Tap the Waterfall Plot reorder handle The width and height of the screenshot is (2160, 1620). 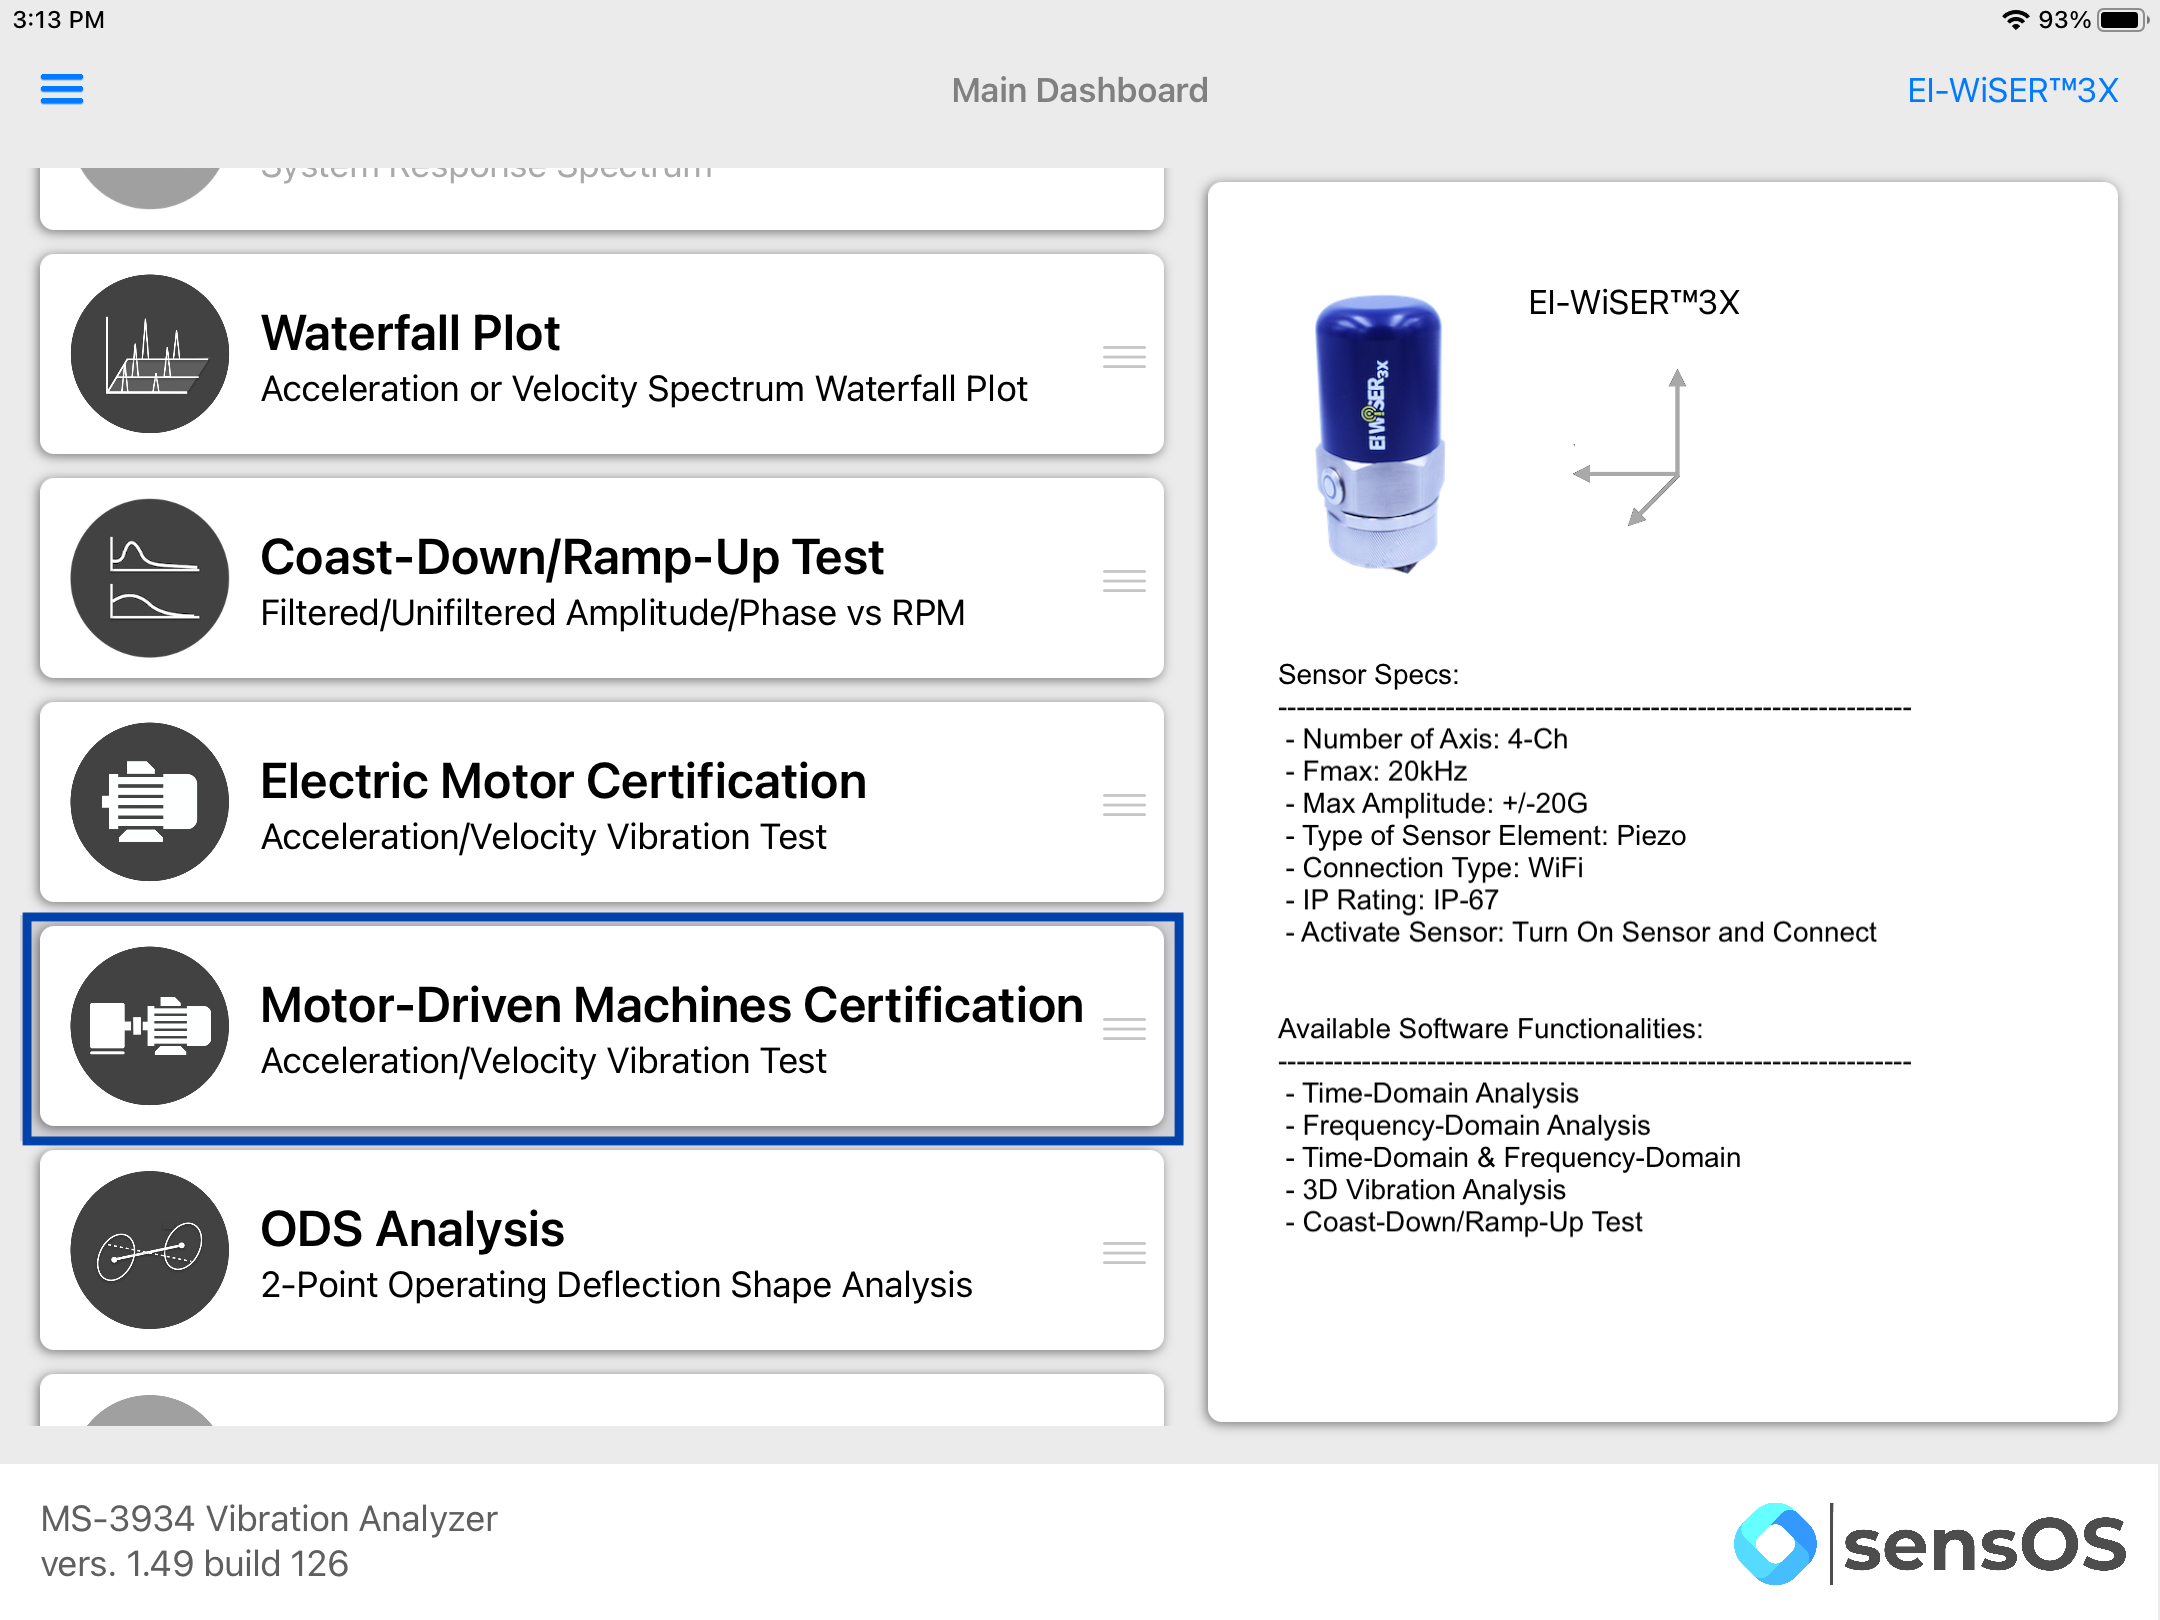1124,357
